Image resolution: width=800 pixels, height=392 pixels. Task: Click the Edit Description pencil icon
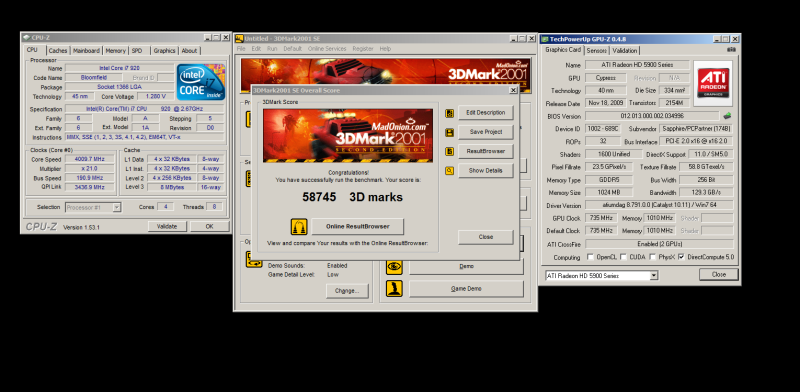click(x=449, y=113)
